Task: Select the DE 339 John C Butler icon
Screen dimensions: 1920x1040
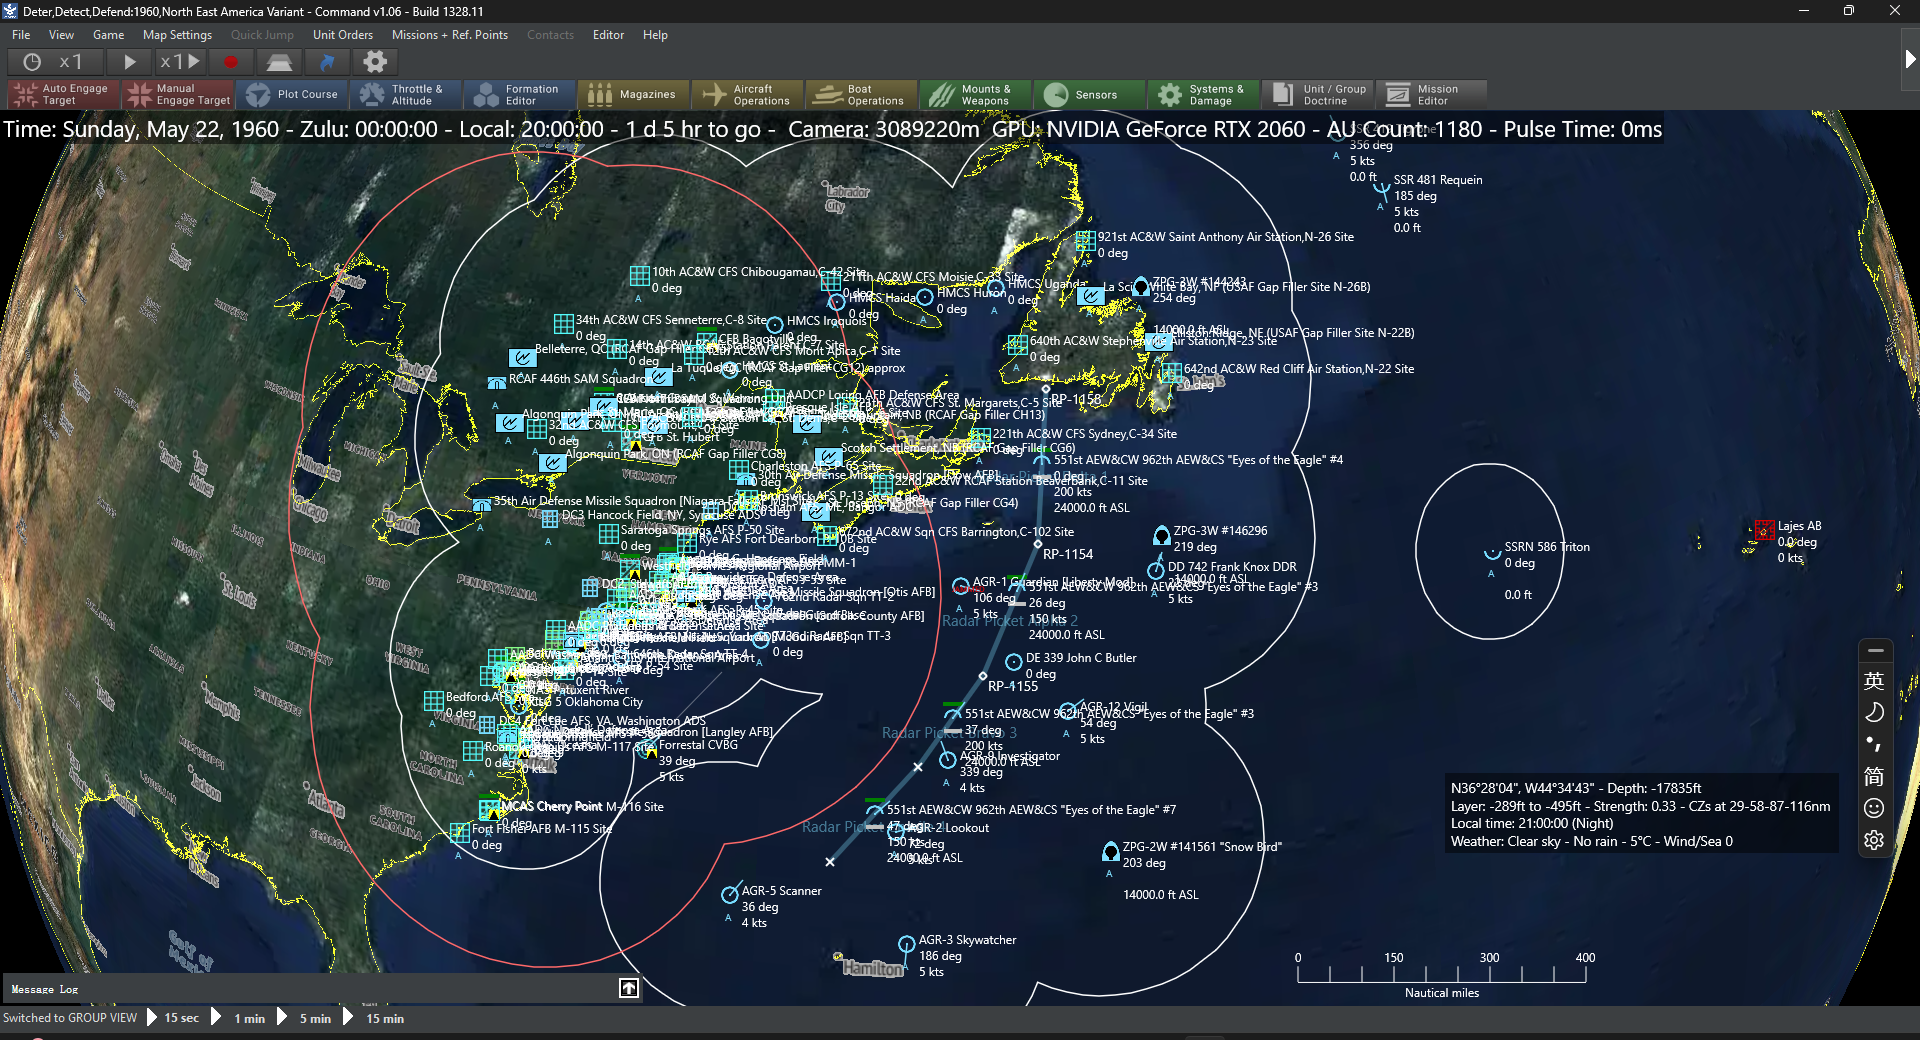Action: tap(1013, 662)
